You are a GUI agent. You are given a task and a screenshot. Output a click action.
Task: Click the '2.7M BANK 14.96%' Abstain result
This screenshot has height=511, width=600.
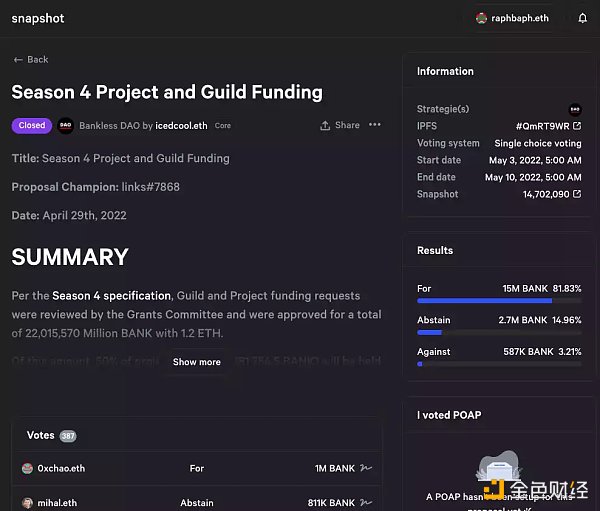click(540, 320)
